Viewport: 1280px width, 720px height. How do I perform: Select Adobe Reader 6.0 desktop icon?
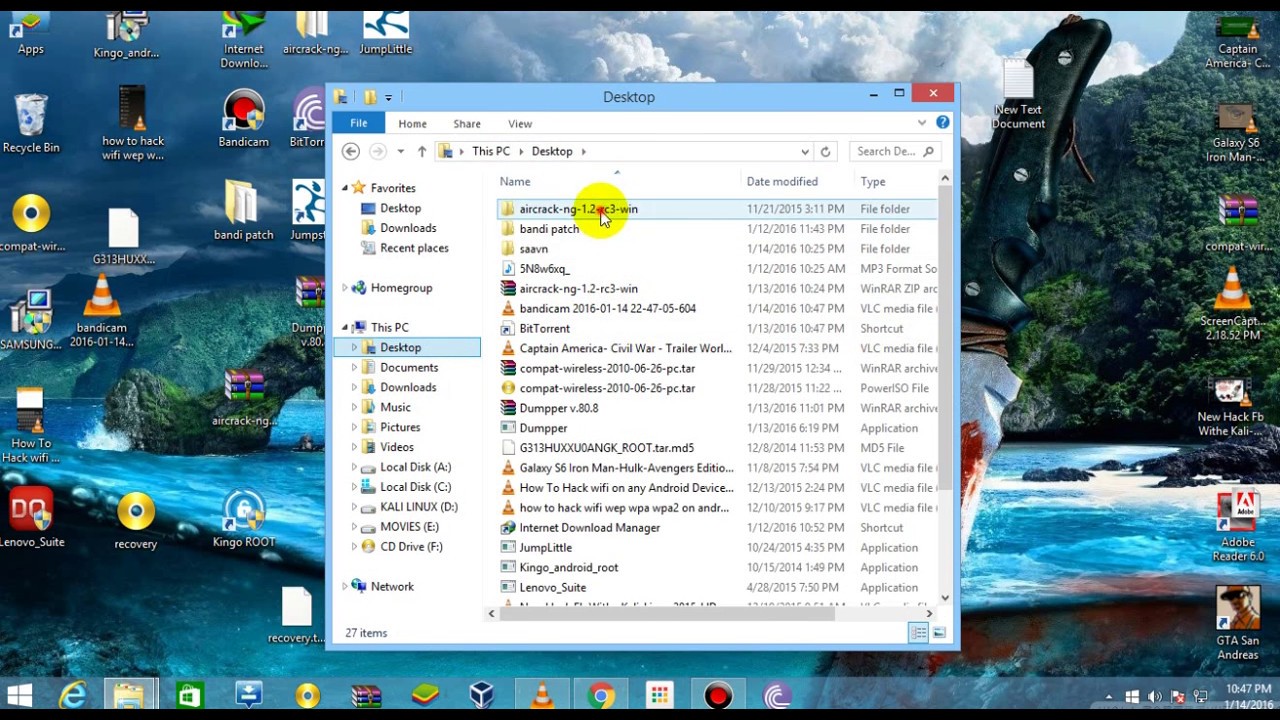[x=1238, y=526]
